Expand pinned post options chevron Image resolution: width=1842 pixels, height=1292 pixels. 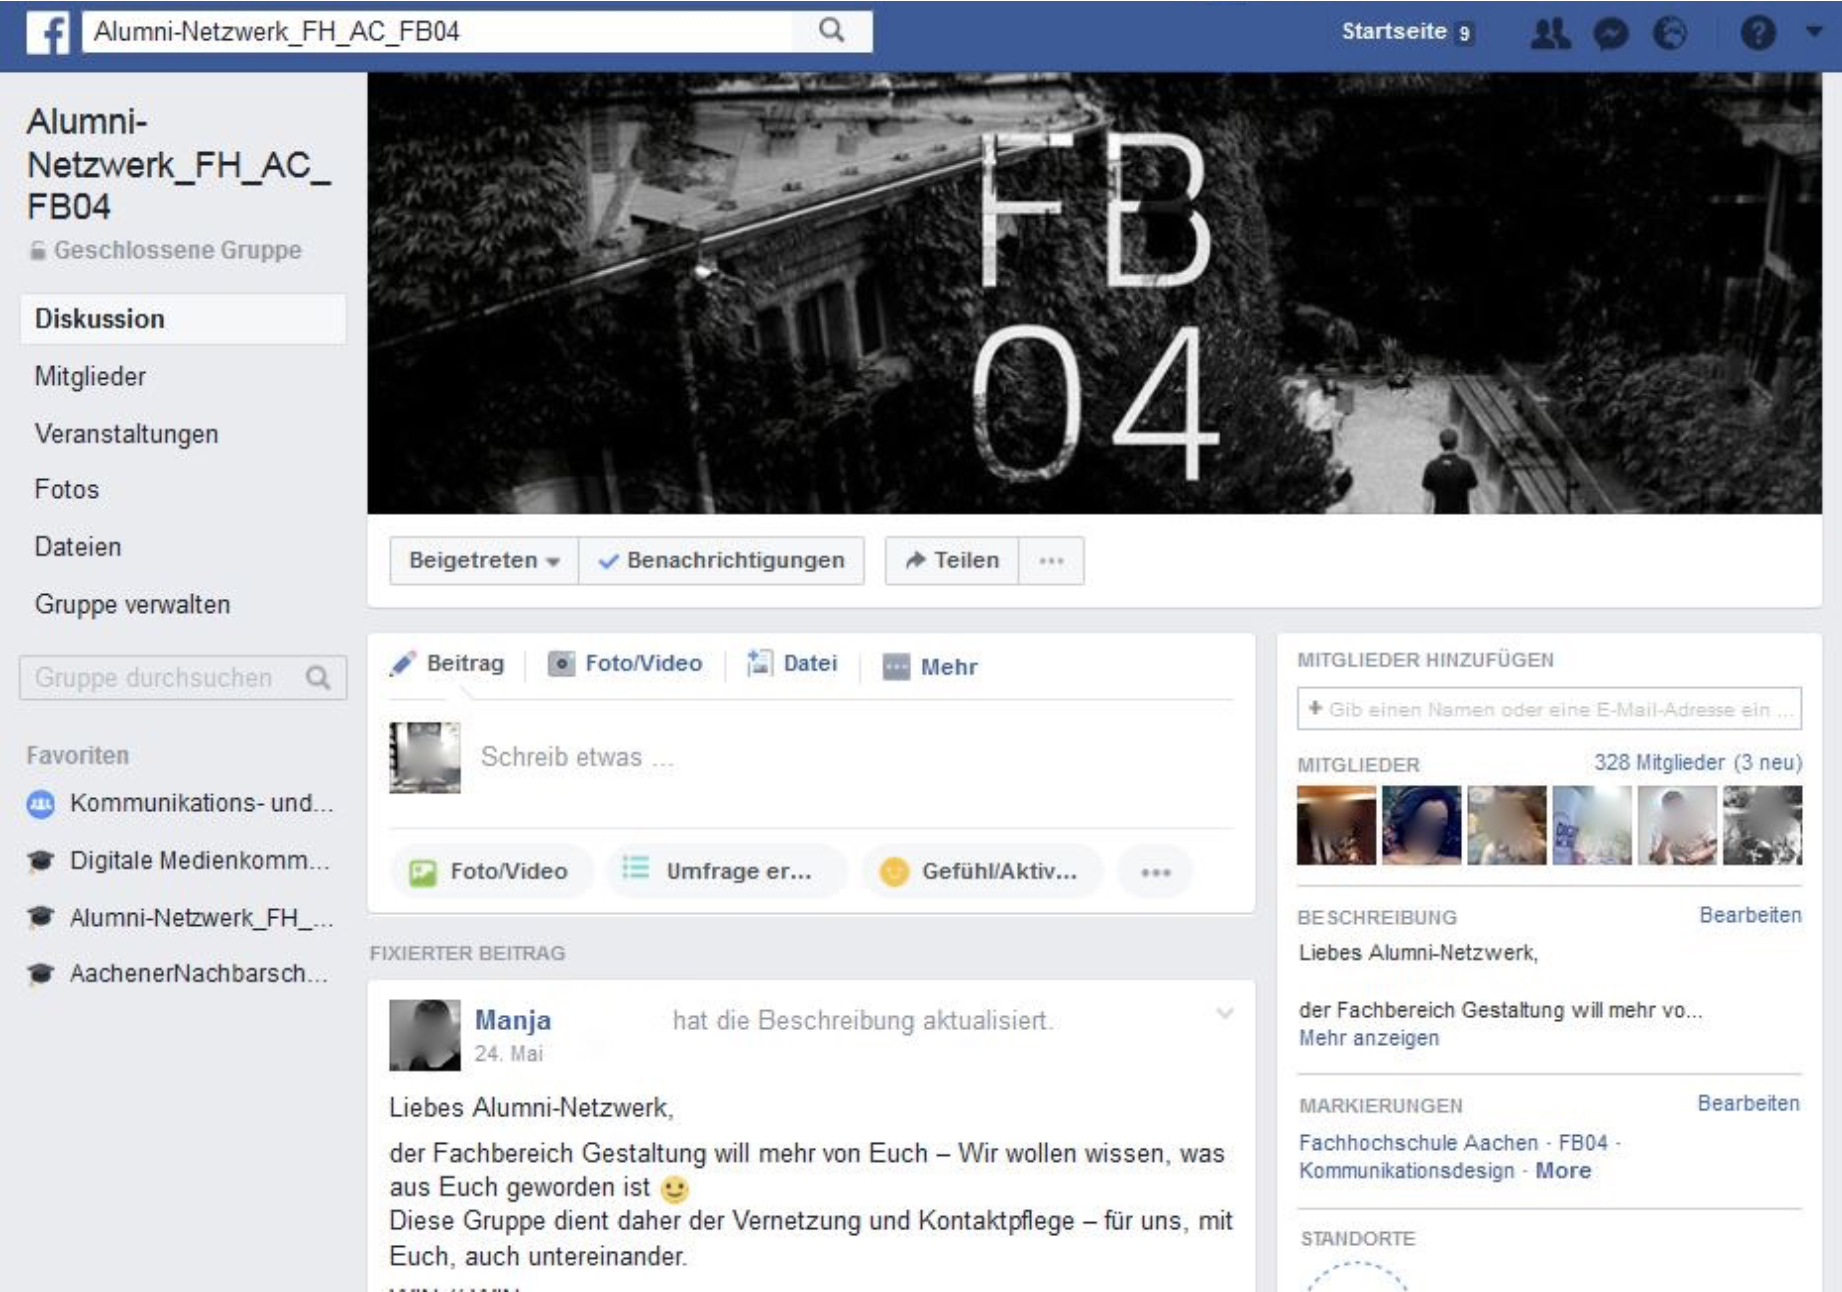coord(1224,1014)
